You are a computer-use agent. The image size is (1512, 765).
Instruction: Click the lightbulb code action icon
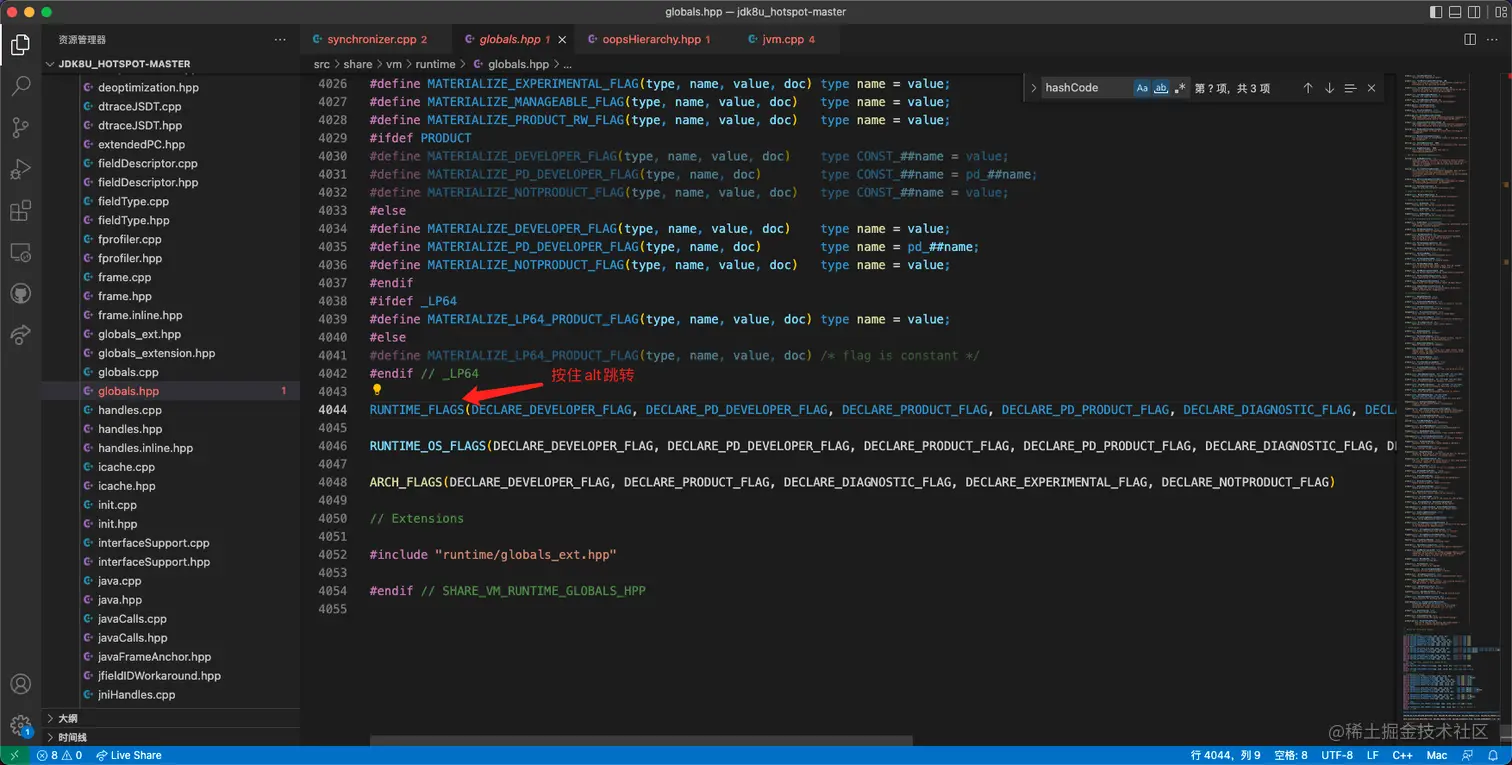click(377, 390)
